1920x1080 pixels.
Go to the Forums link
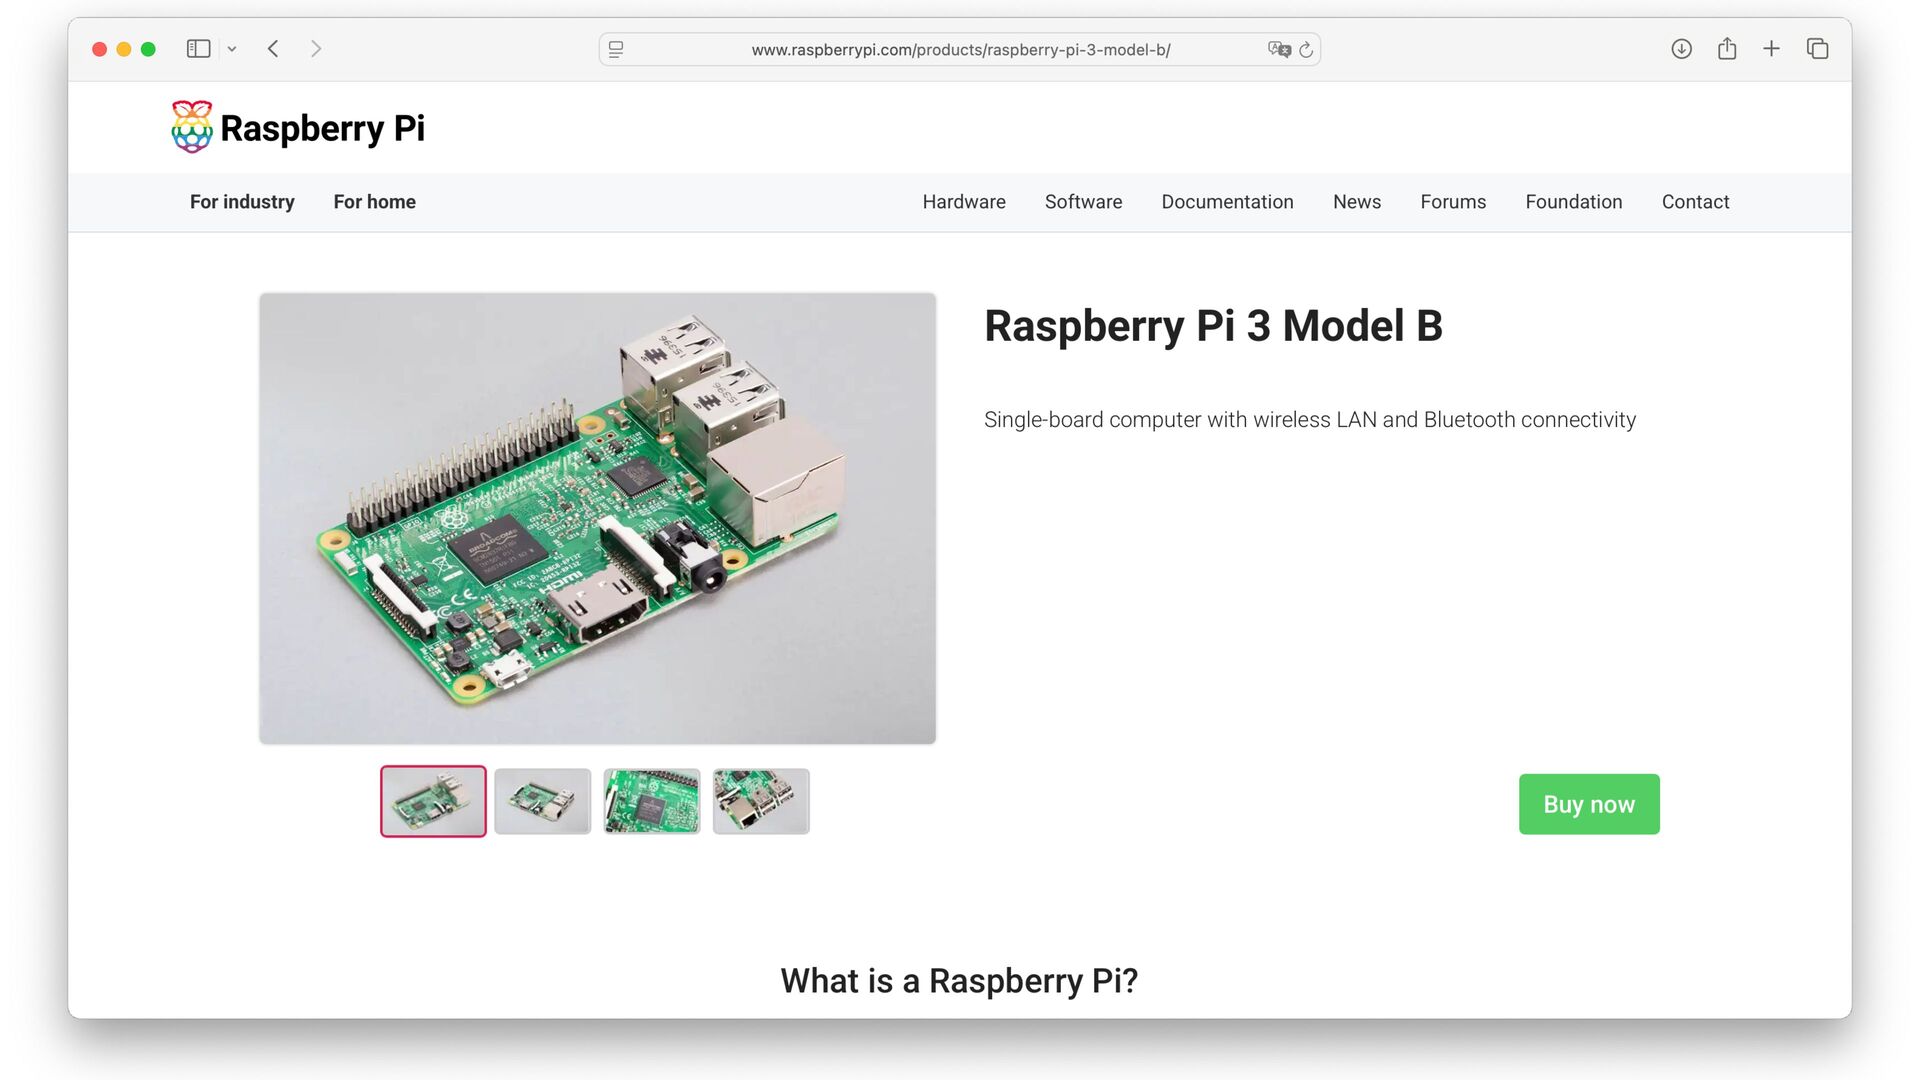point(1453,202)
